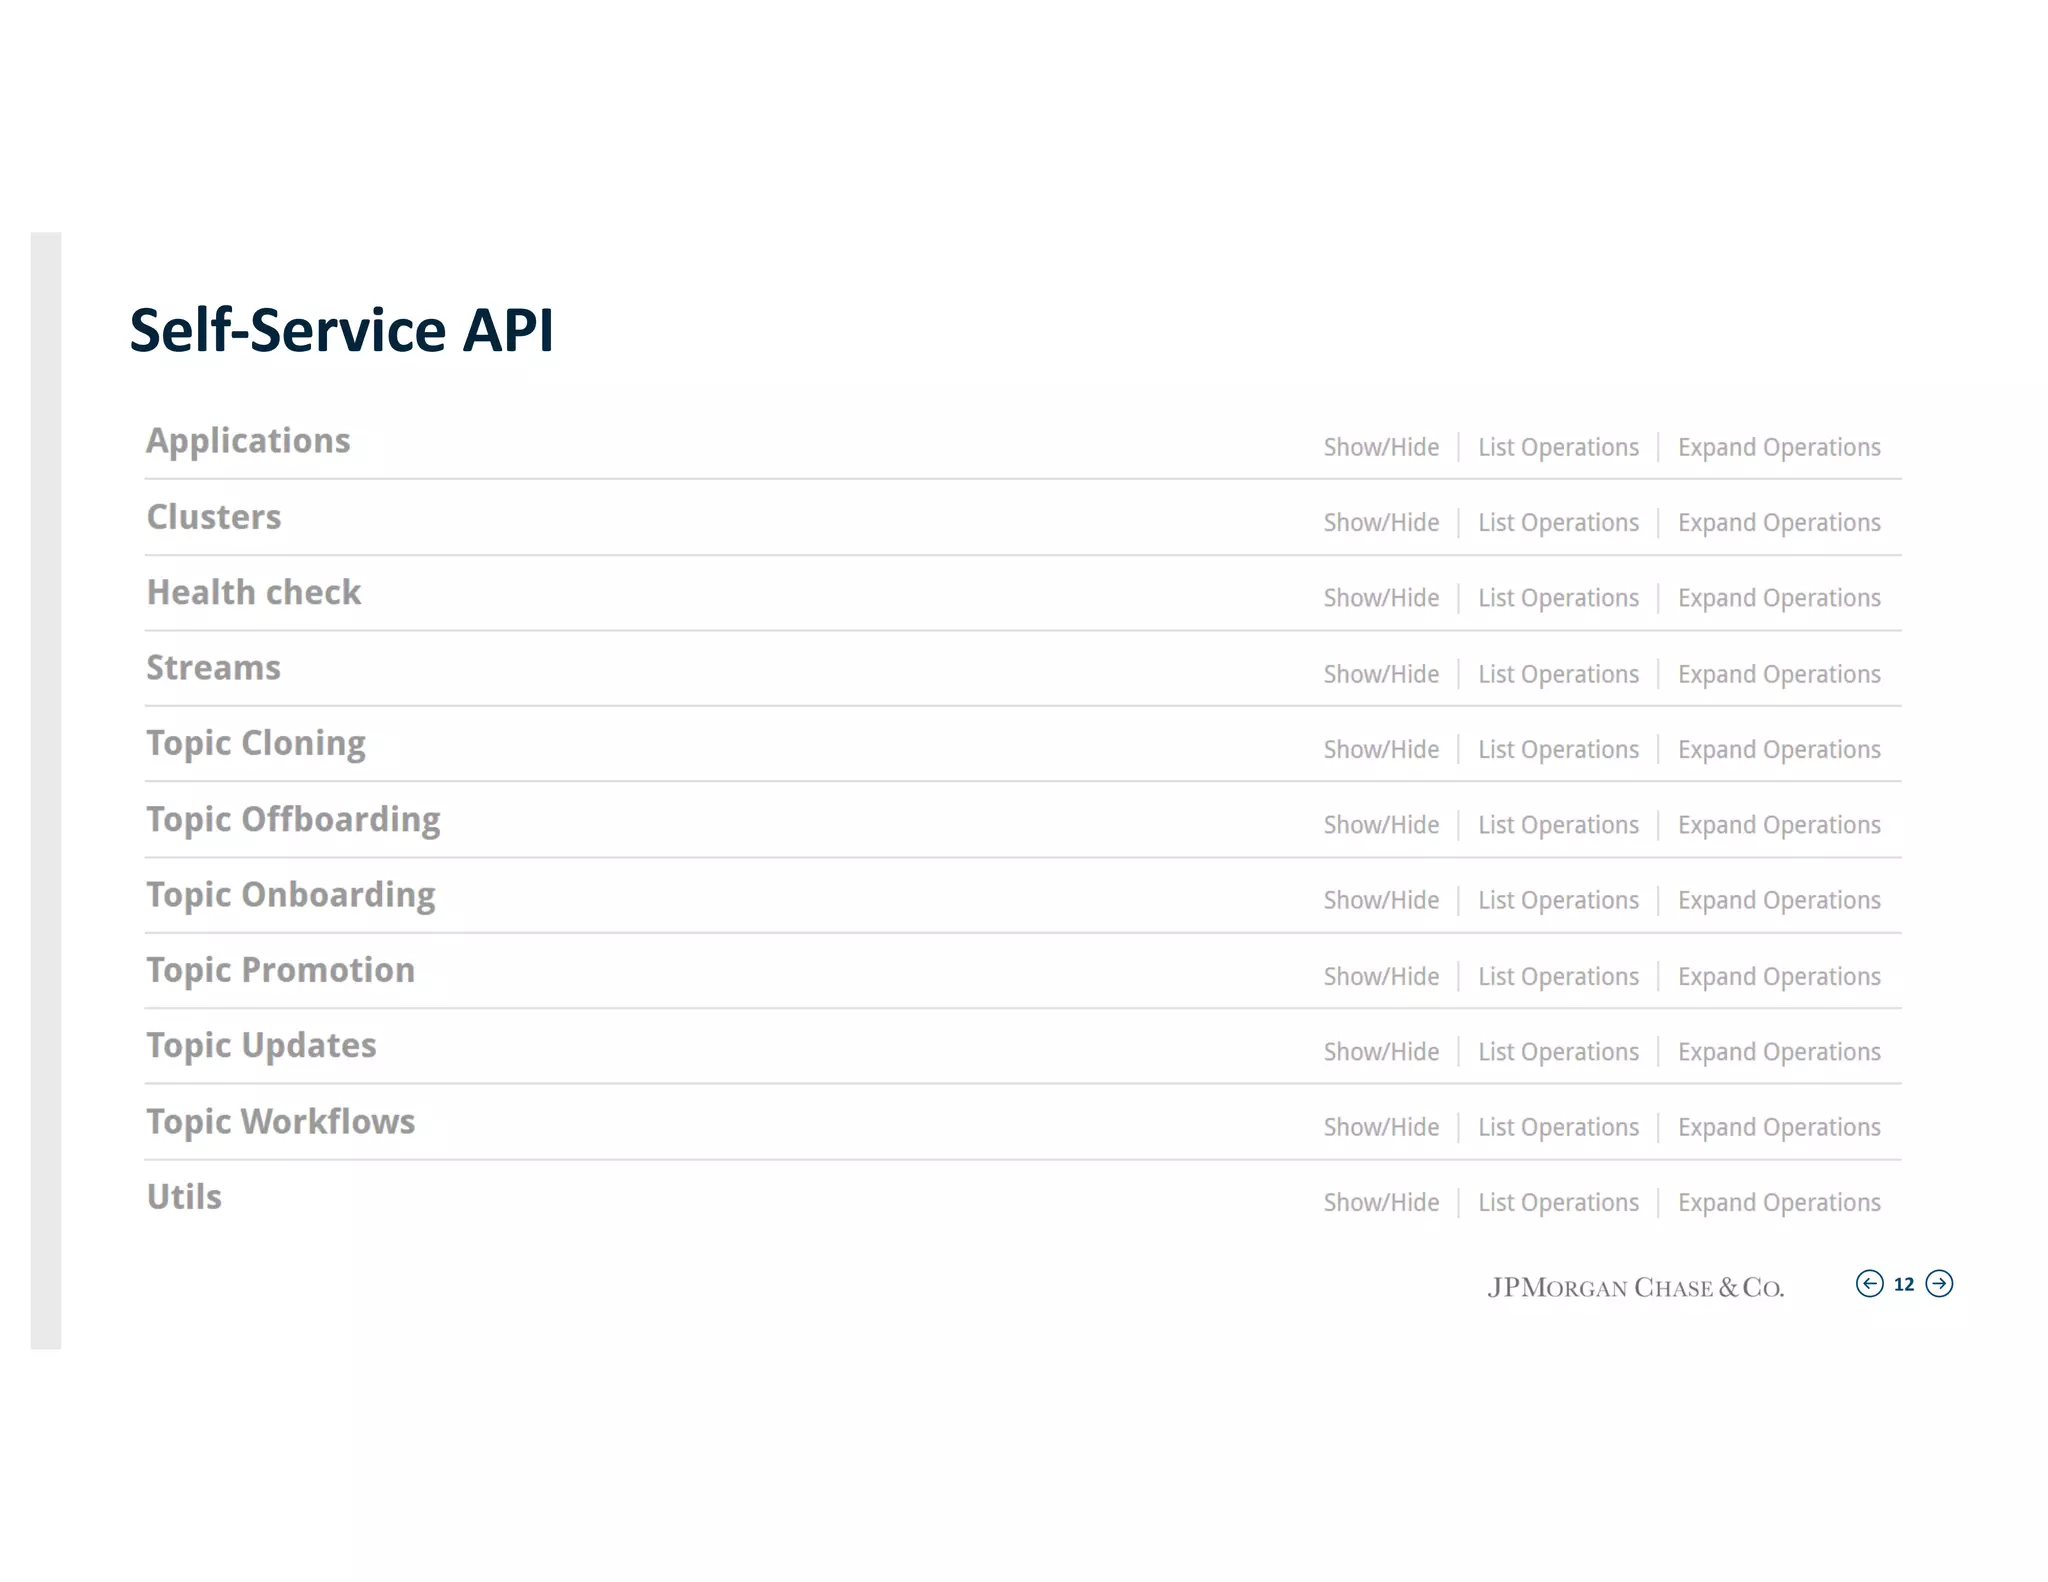
Task: Toggle Show/Hide for Clusters
Action: tap(1381, 522)
